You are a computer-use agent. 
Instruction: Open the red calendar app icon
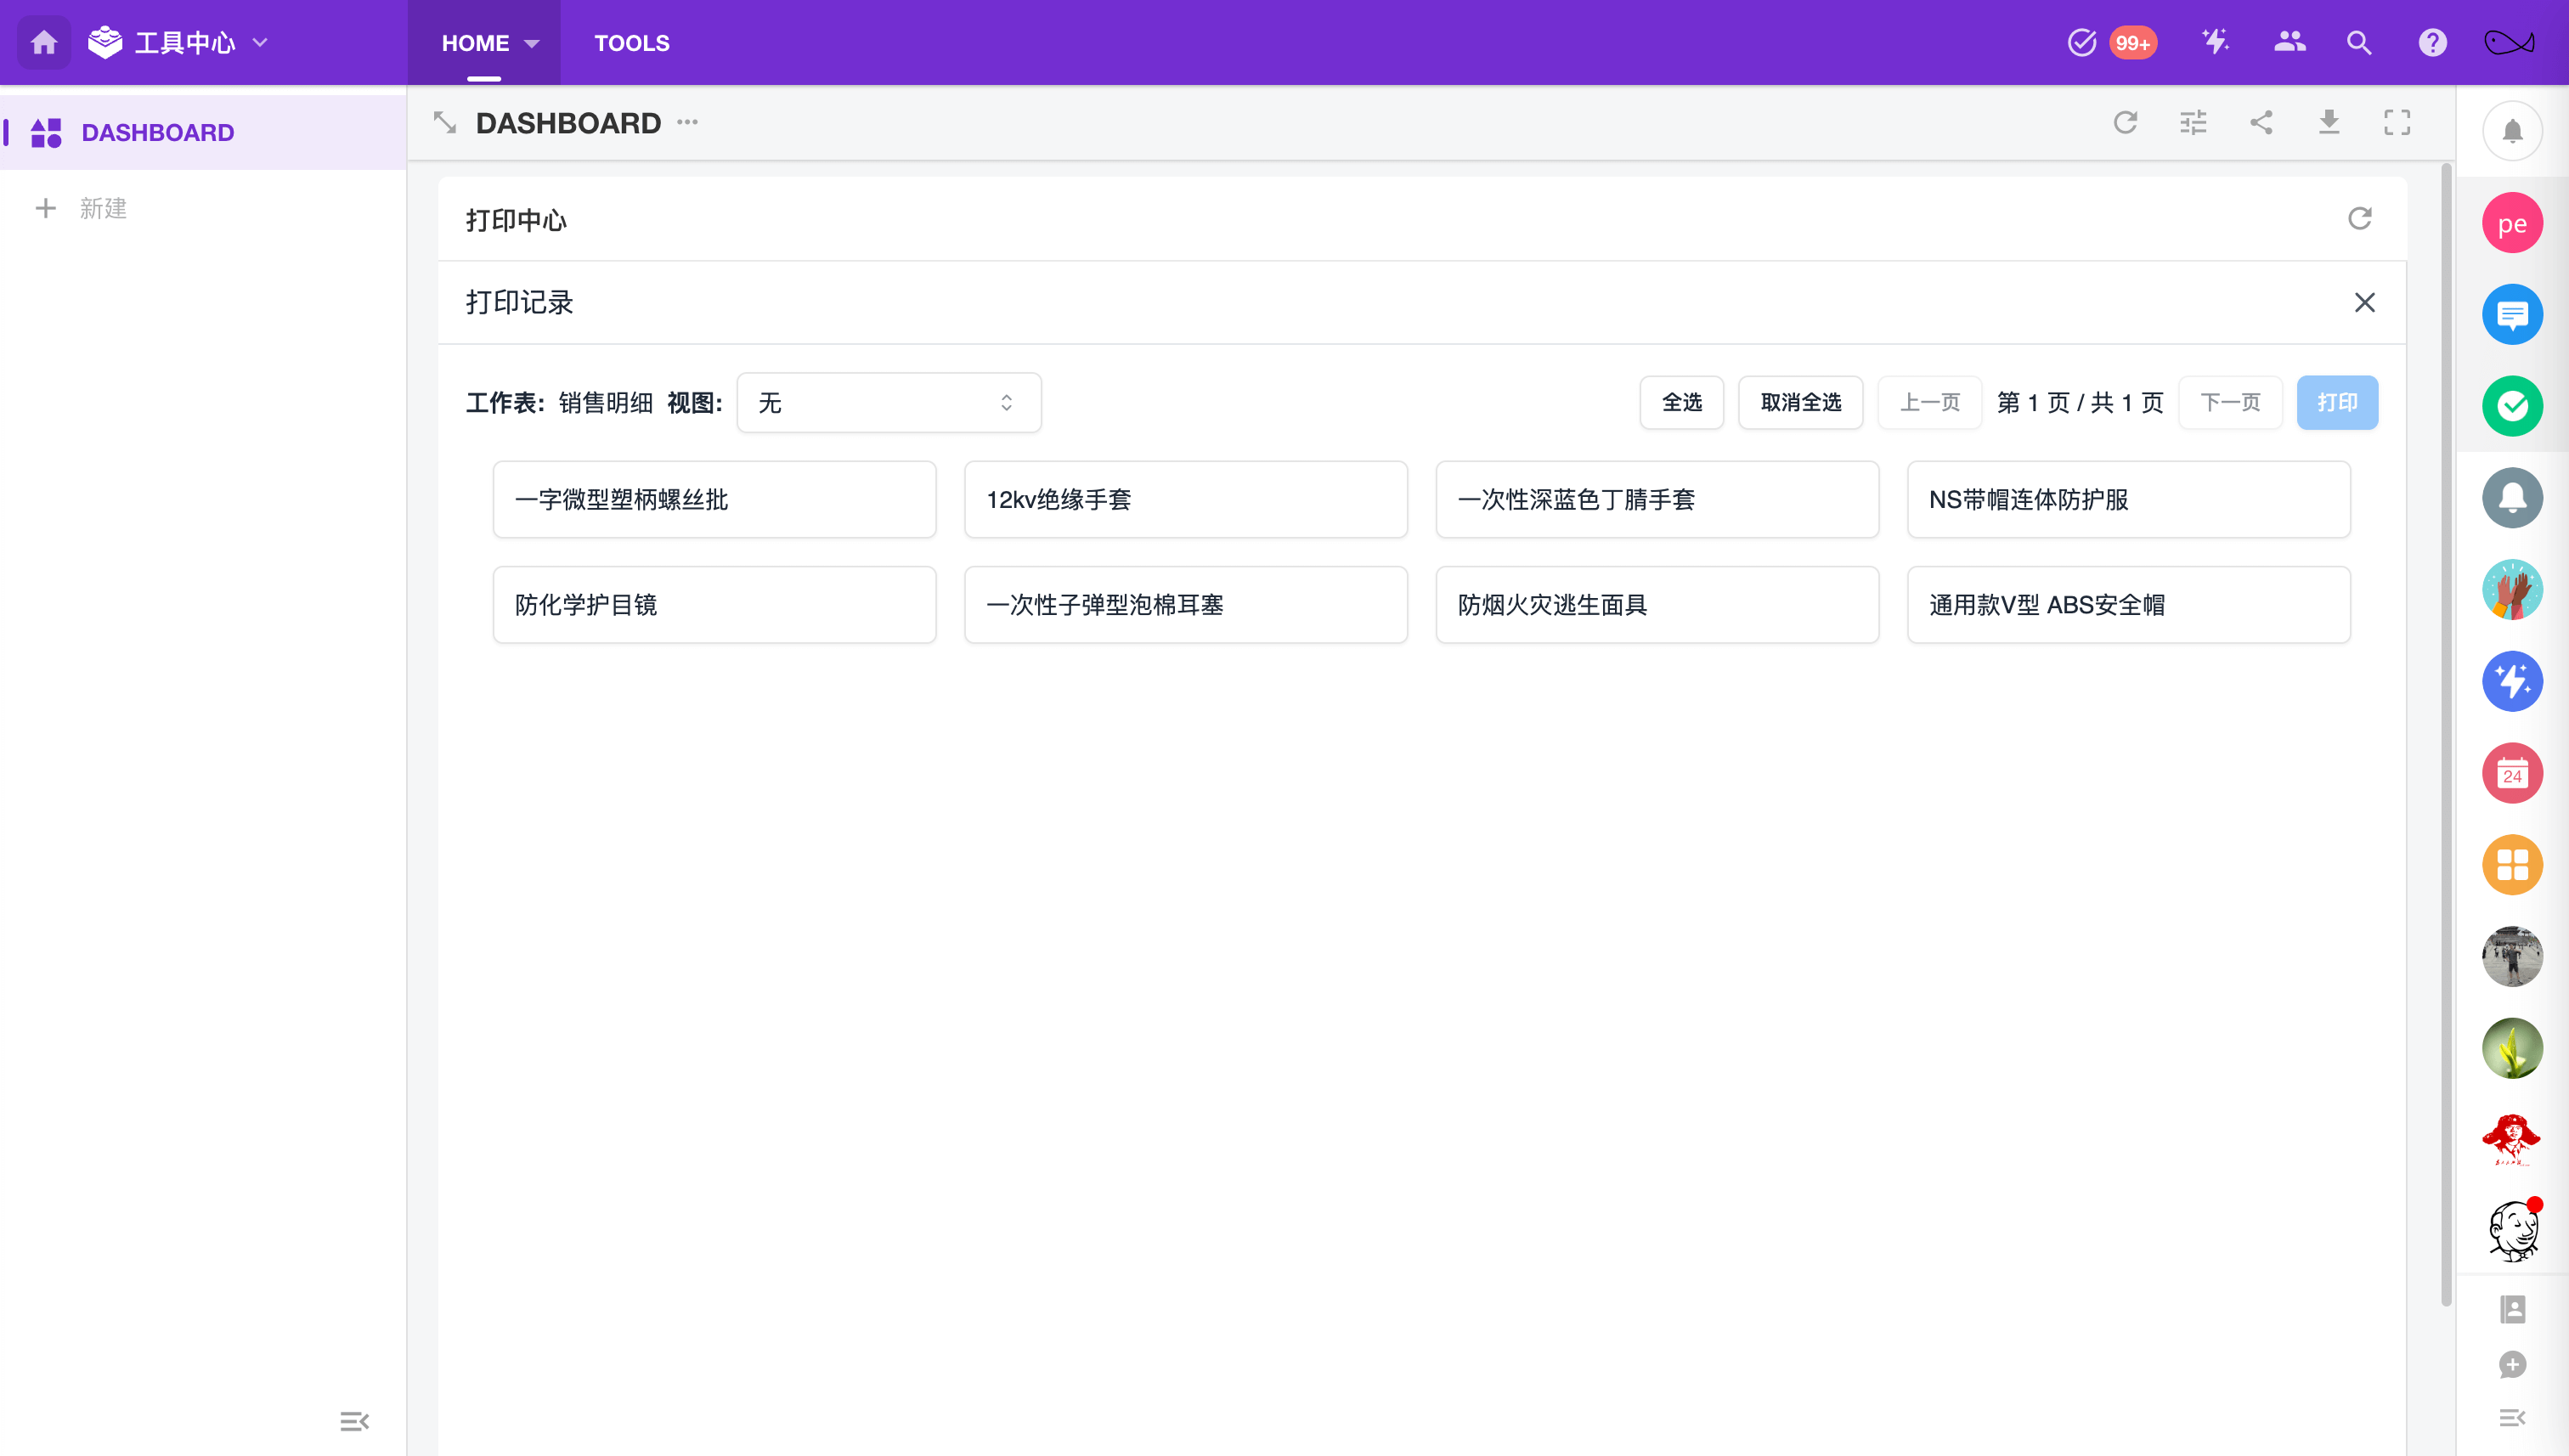tap(2511, 773)
